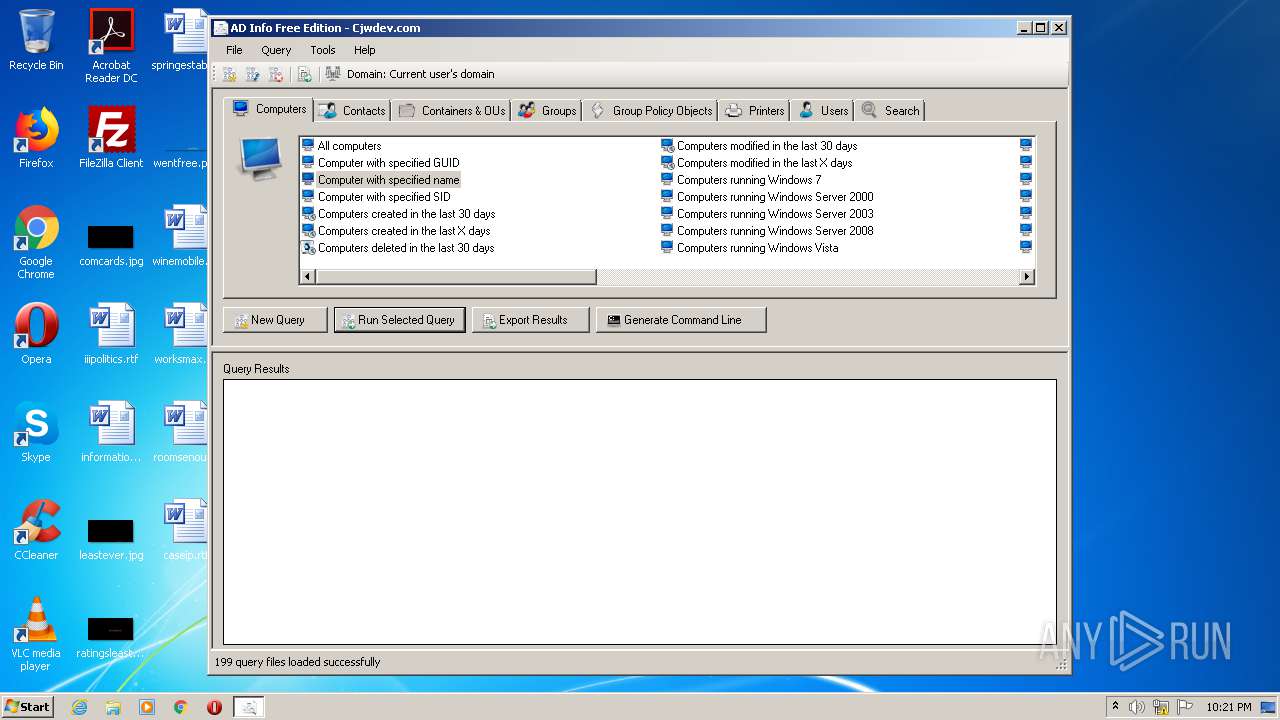
Task: Open Google Chrome desktop shortcut
Action: (x=36, y=243)
